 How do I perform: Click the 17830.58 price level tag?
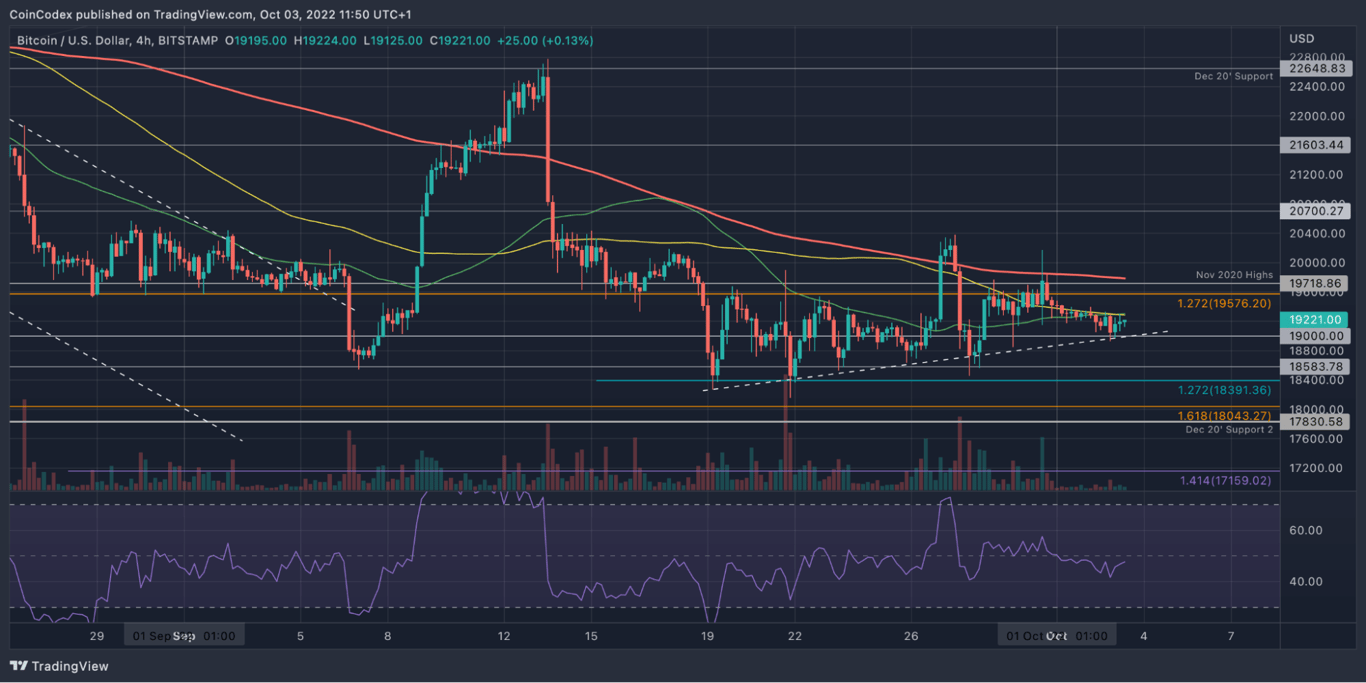click(x=1316, y=421)
